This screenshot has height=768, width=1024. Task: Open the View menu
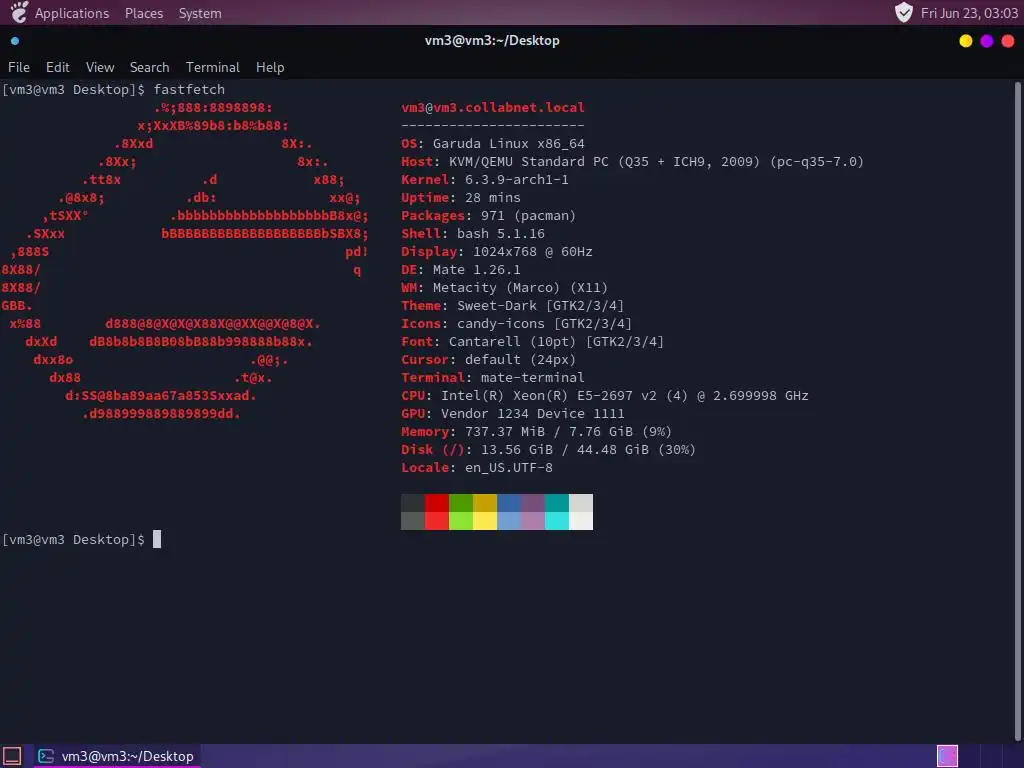coord(100,67)
